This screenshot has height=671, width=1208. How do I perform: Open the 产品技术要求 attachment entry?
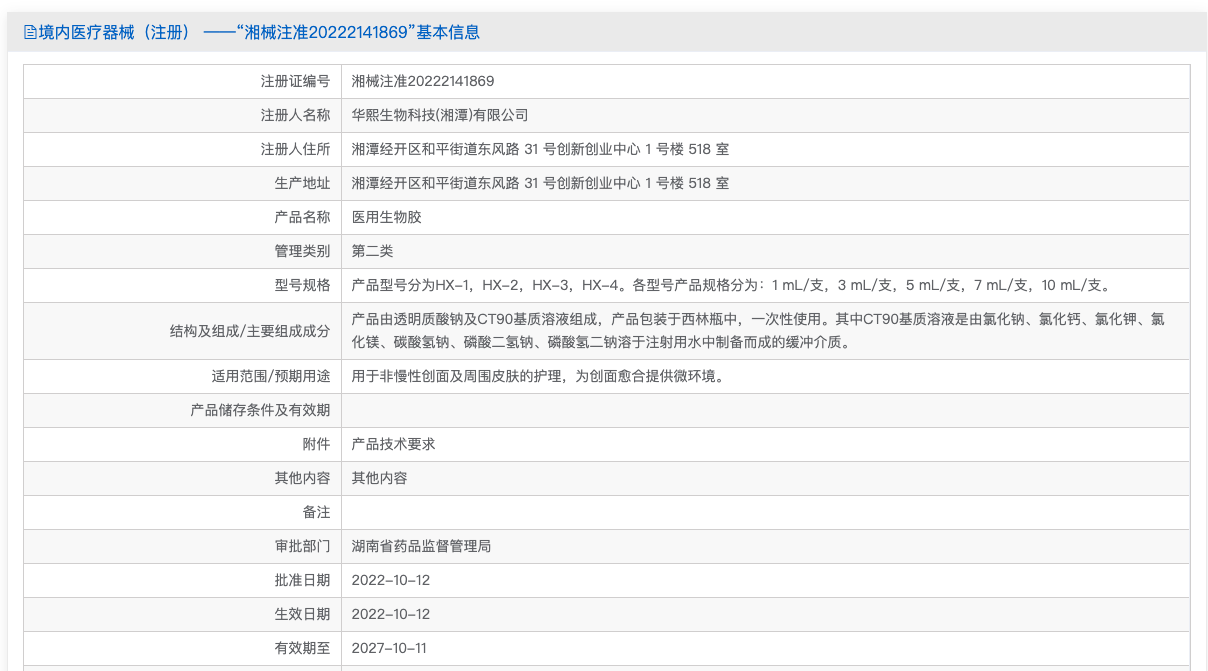(394, 444)
